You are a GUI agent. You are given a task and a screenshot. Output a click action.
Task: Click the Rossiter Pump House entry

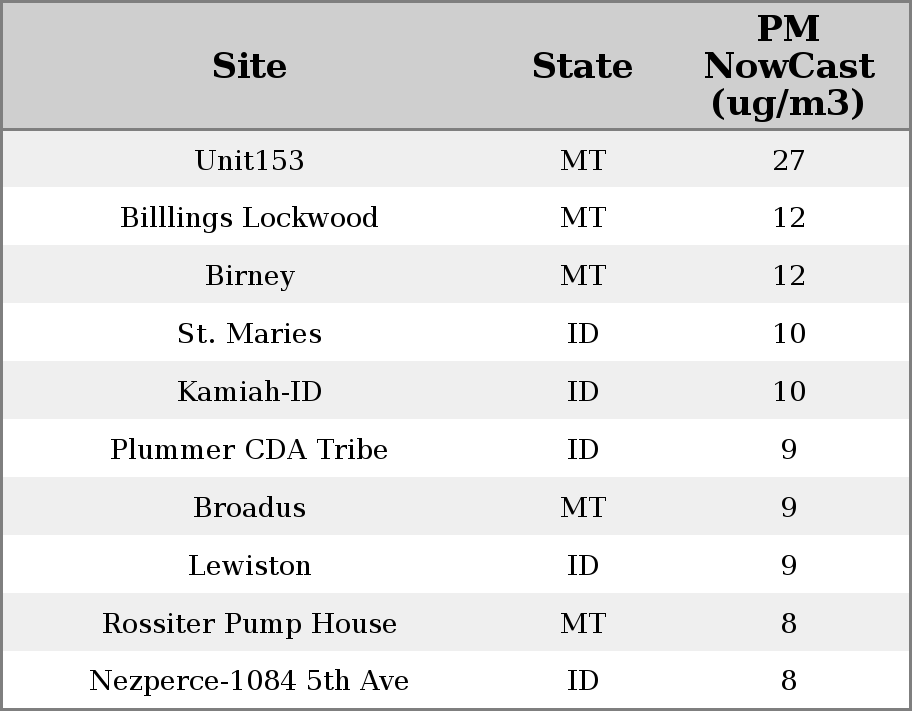click(x=249, y=624)
